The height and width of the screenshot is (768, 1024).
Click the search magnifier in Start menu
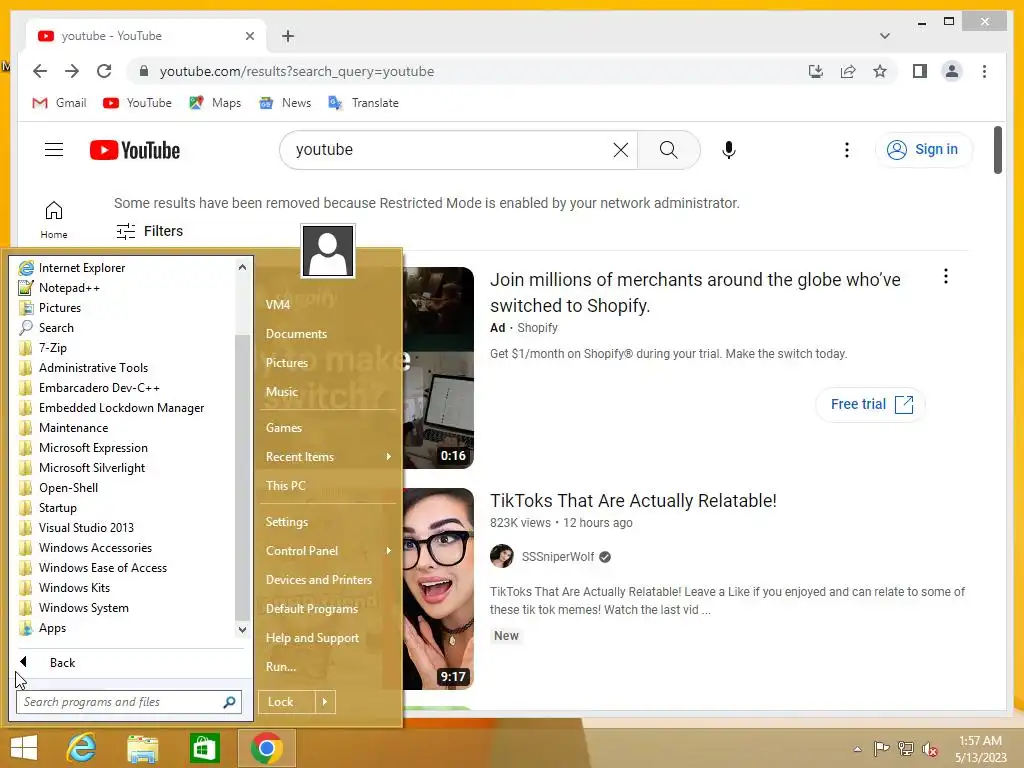(x=229, y=702)
